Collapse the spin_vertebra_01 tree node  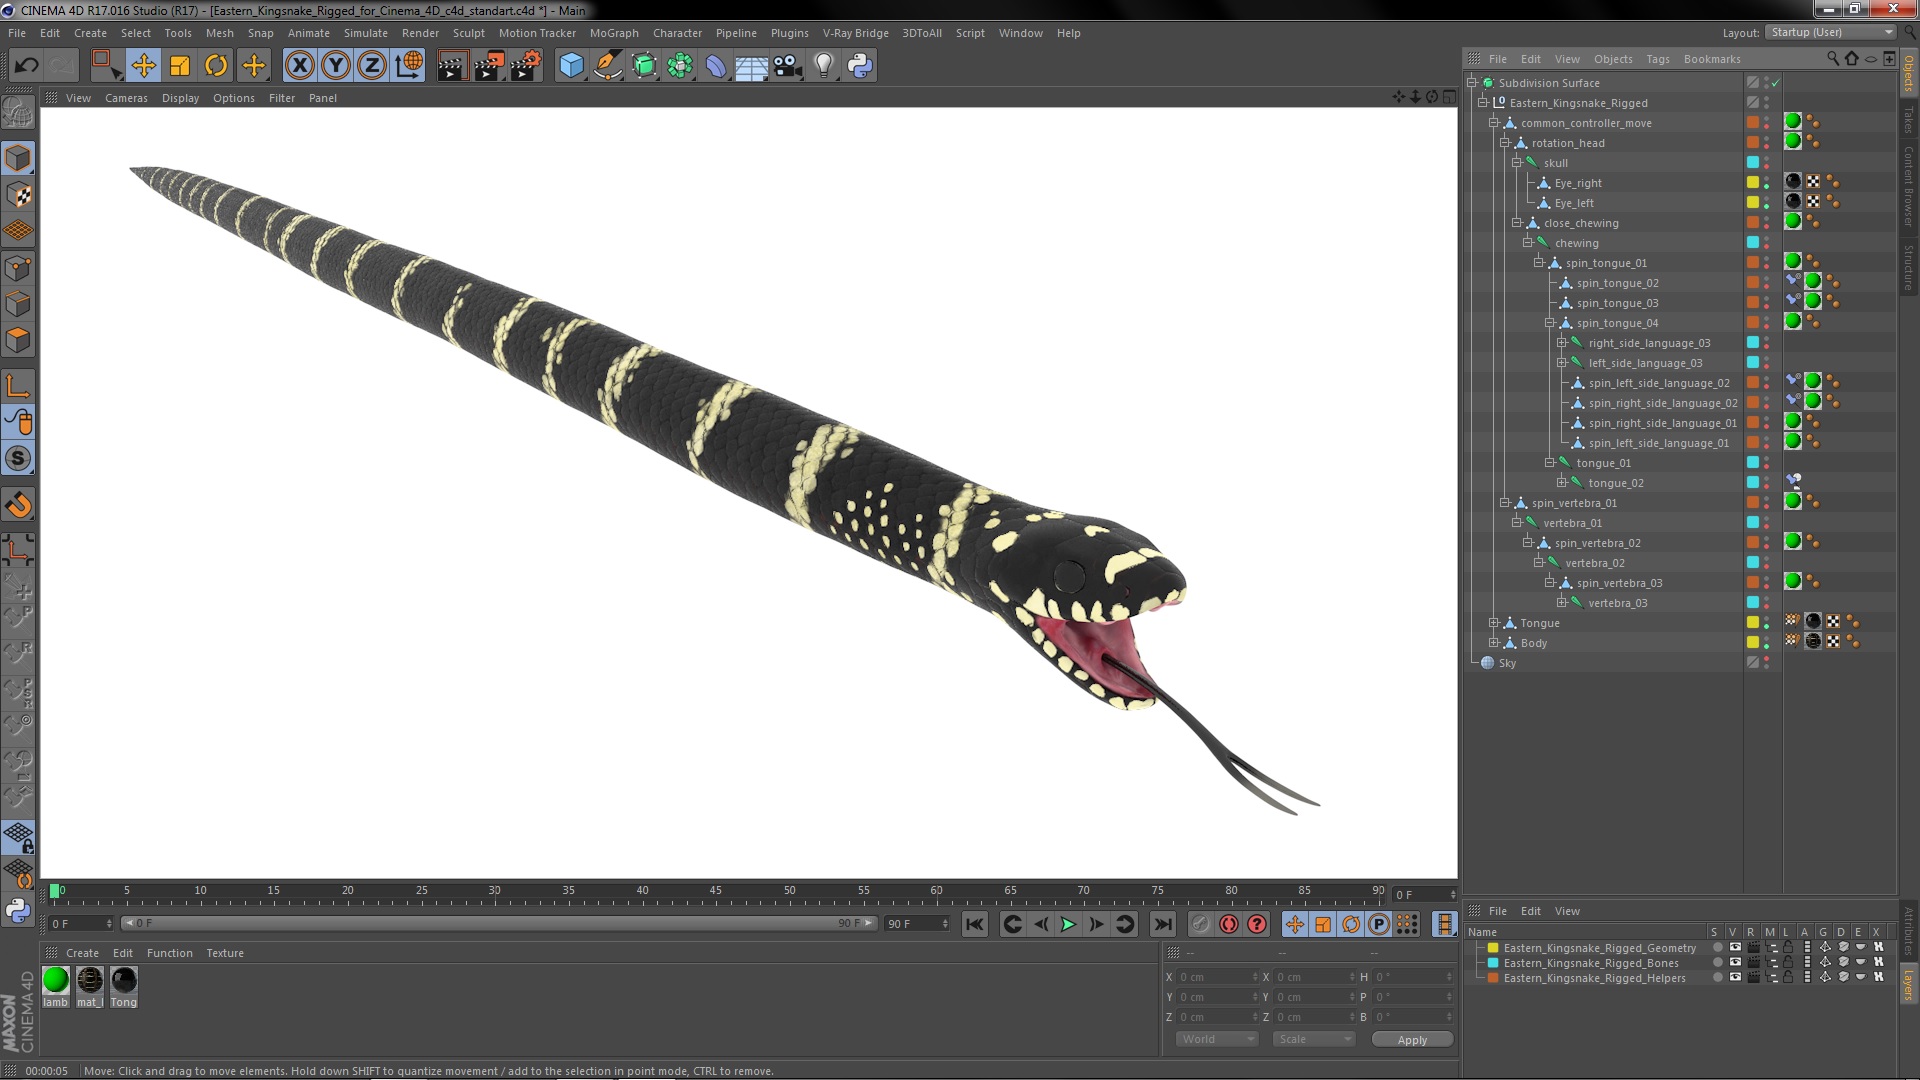(1504, 503)
